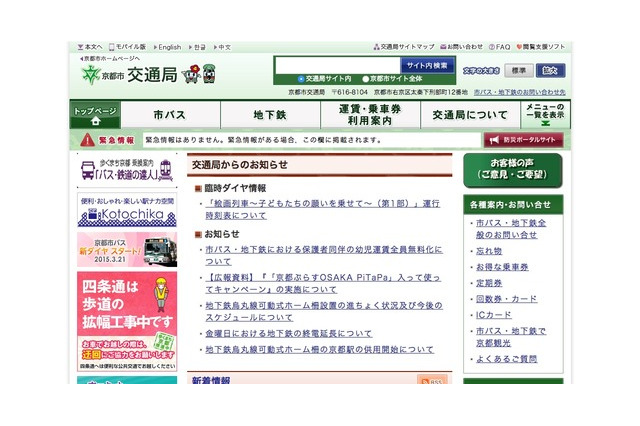Image resolution: width=640 pixels, height=426 pixels.
Task: Open 忘れ物 sidebar link
Action: (x=489, y=251)
